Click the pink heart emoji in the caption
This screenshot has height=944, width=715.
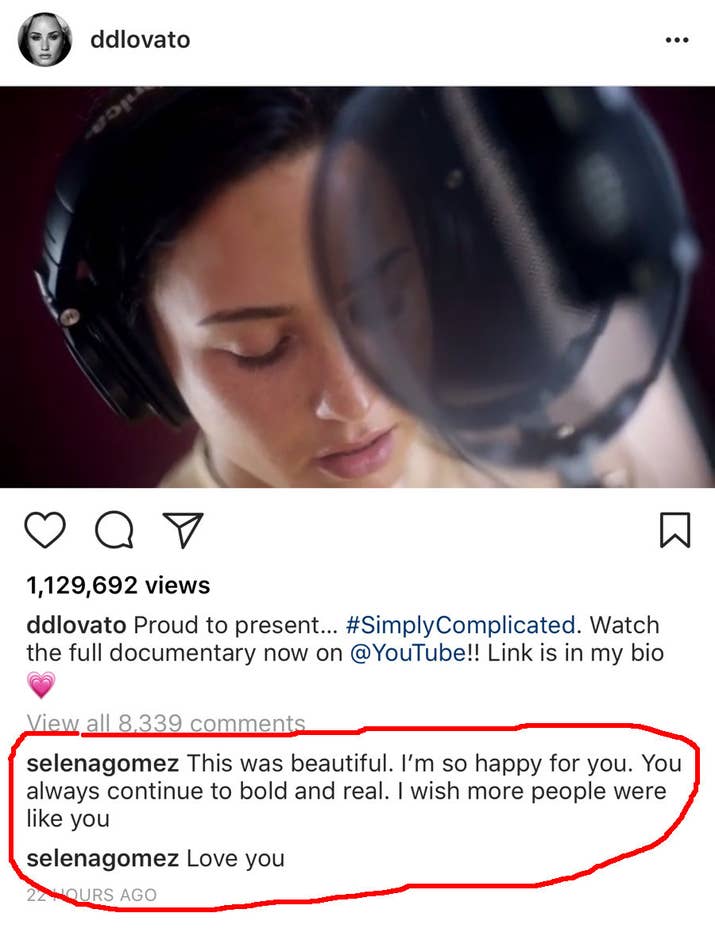(40, 685)
